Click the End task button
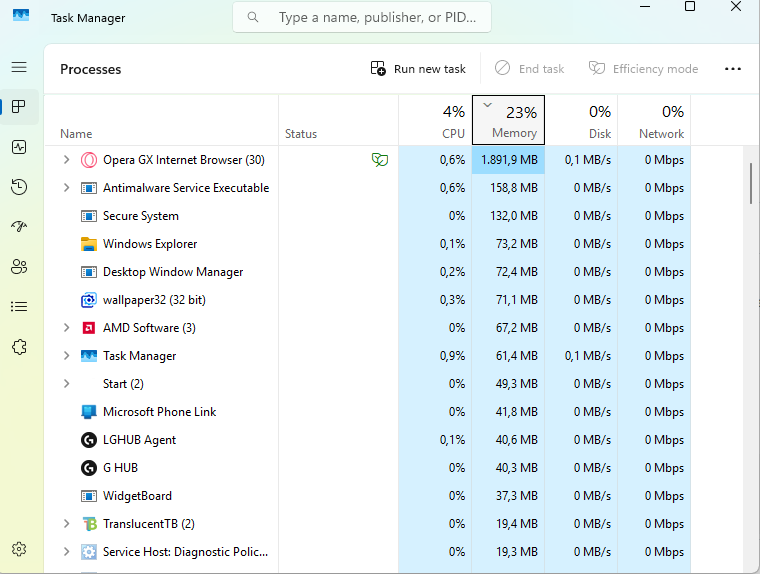Image resolution: width=760 pixels, height=574 pixels. coord(529,69)
